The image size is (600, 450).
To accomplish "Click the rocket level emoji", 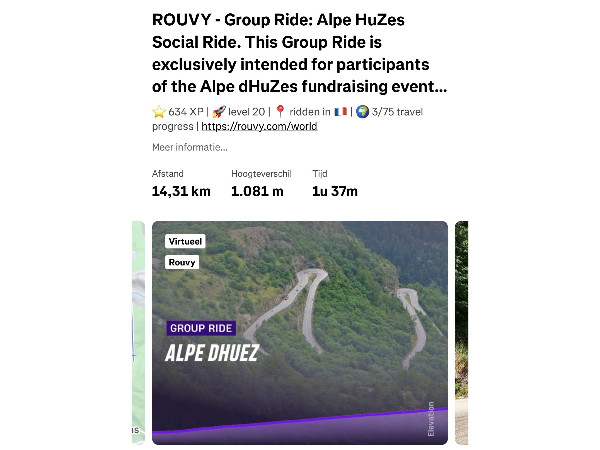I will click(x=218, y=112).
